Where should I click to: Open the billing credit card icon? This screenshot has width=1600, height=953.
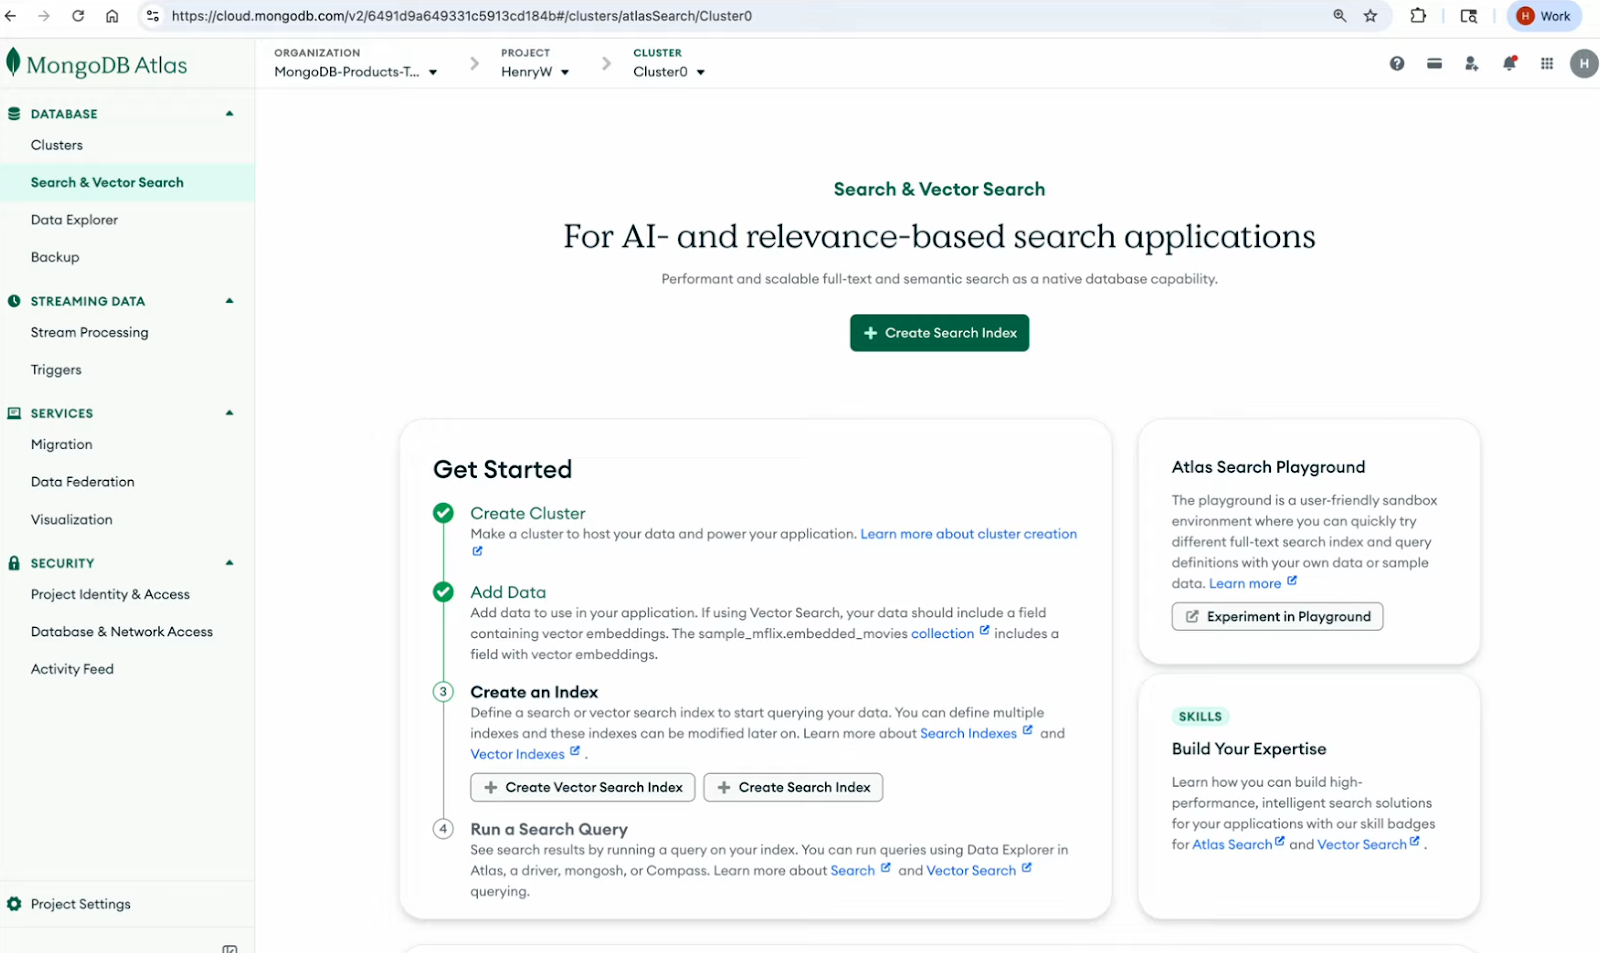click(1434, 64)
